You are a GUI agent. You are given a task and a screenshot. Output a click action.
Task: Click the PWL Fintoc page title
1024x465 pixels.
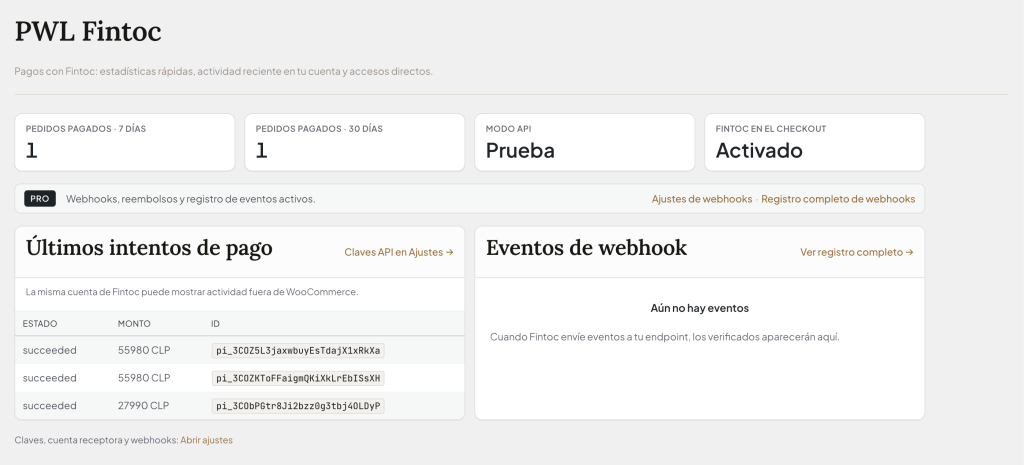click(88, 31)
